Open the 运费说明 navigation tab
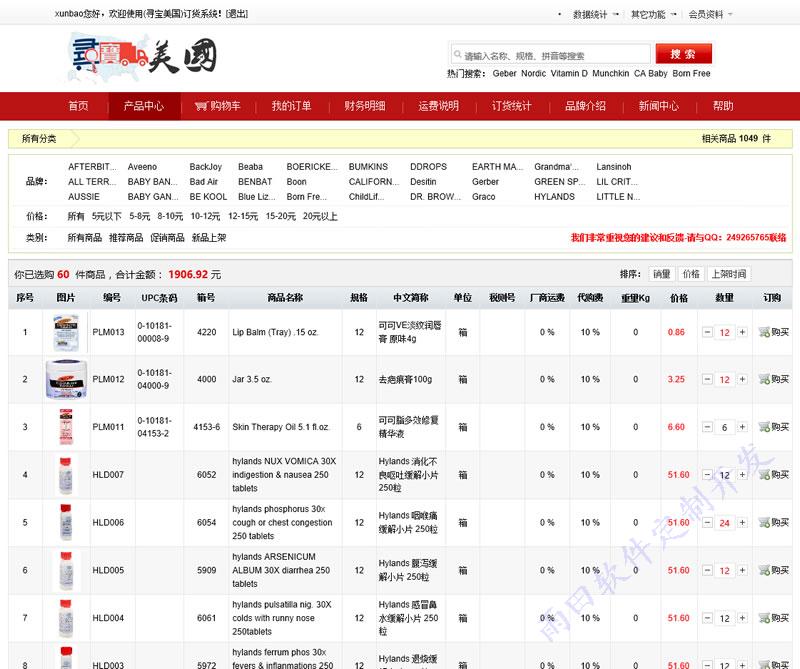800x669 pixels. (438, 106)
